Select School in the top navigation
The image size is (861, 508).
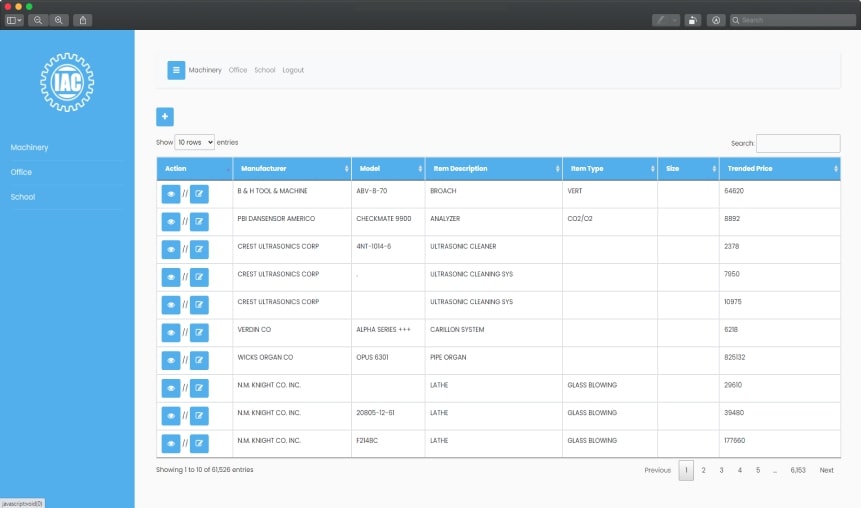pos(264,70)
